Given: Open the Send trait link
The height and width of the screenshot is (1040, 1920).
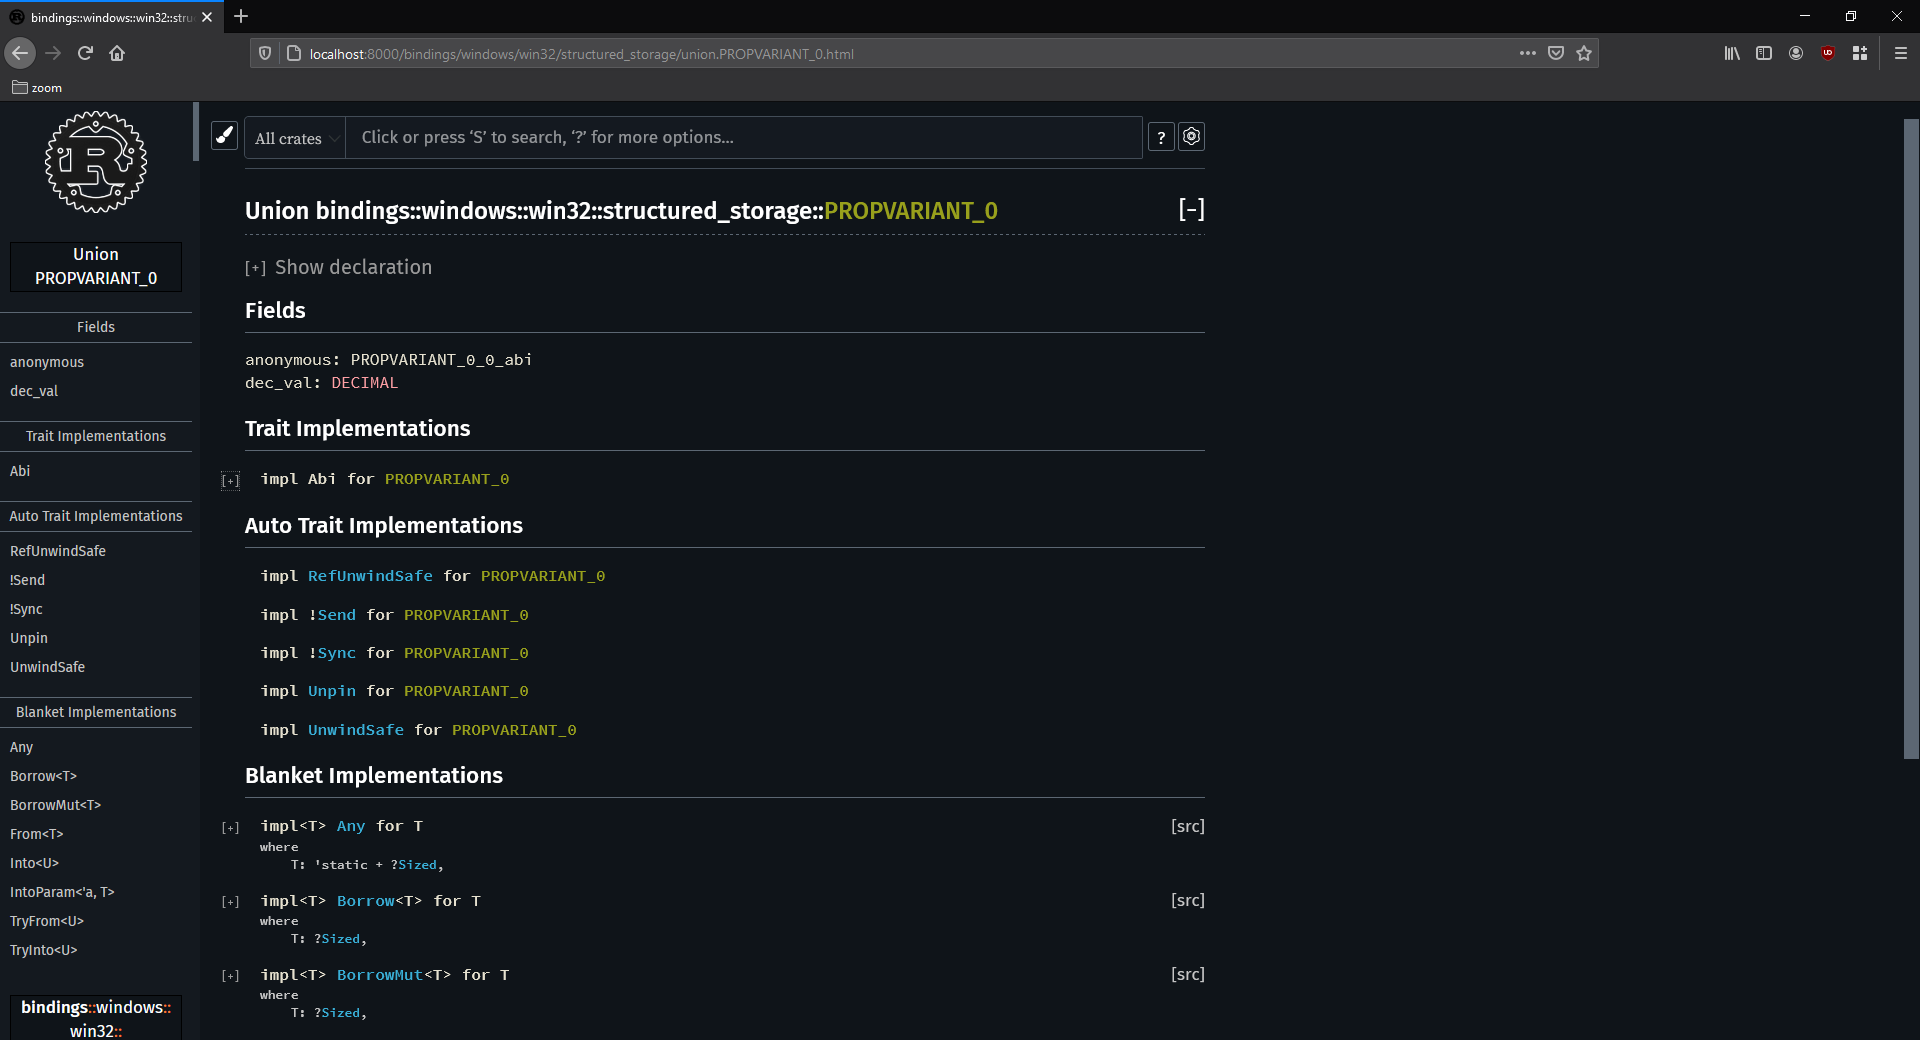Looking at the screenshot, I should 336,615.
